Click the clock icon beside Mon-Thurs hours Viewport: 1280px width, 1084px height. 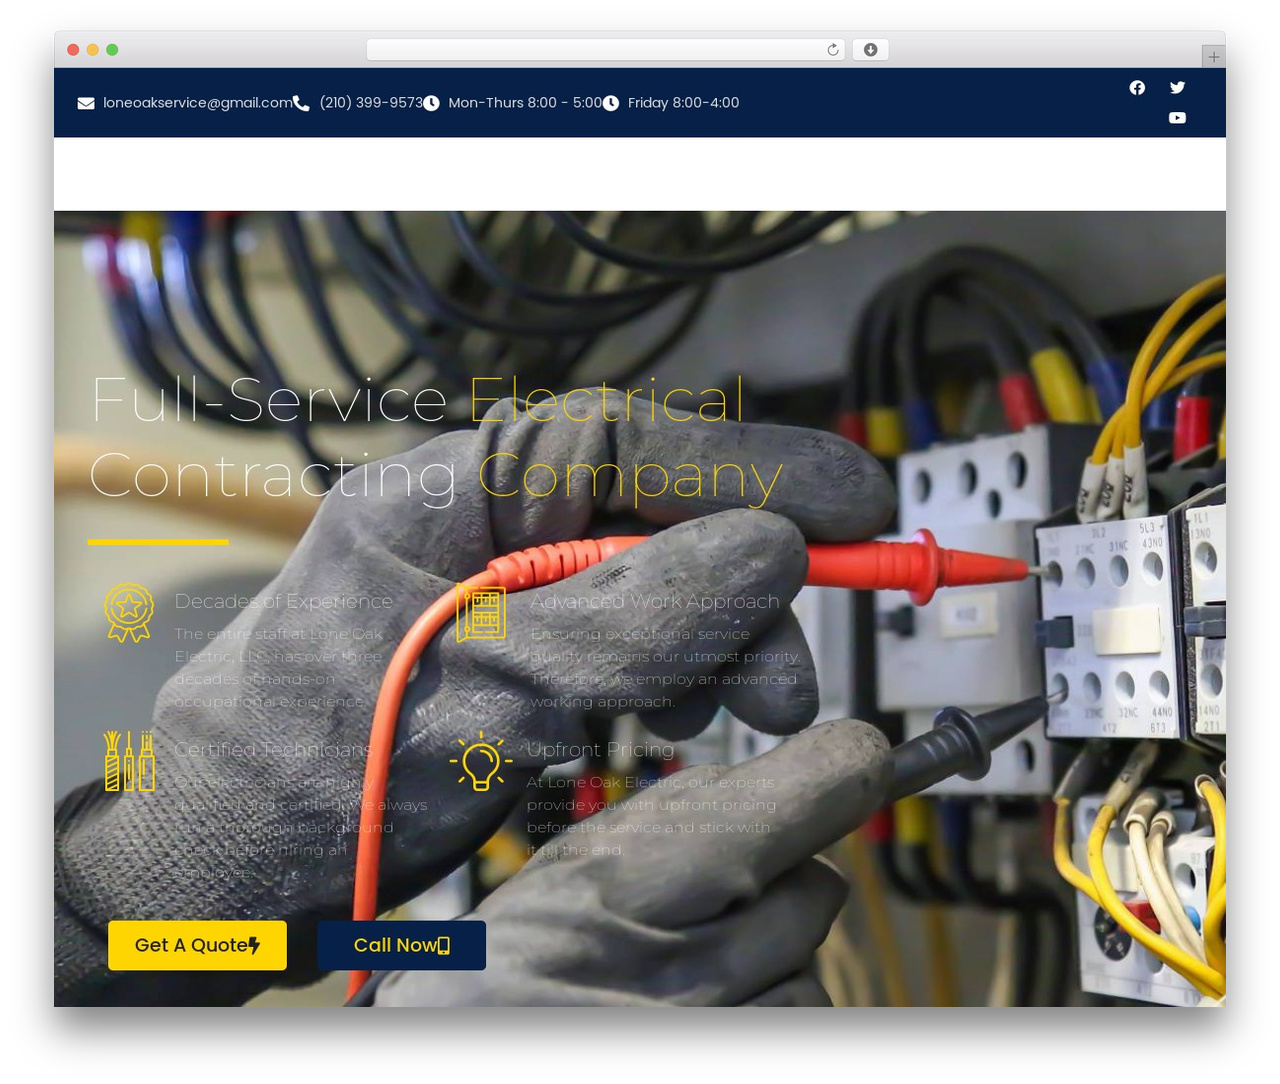click(431, 103)
